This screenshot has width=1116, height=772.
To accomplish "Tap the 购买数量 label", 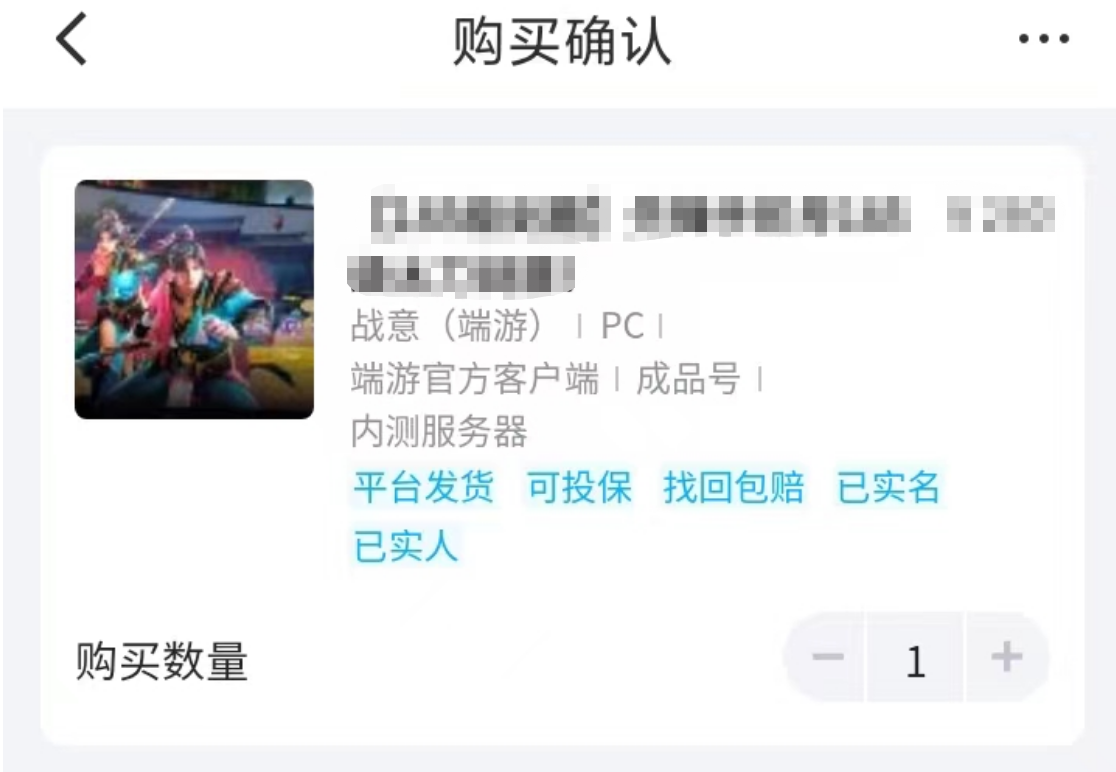I will point(162,661).
